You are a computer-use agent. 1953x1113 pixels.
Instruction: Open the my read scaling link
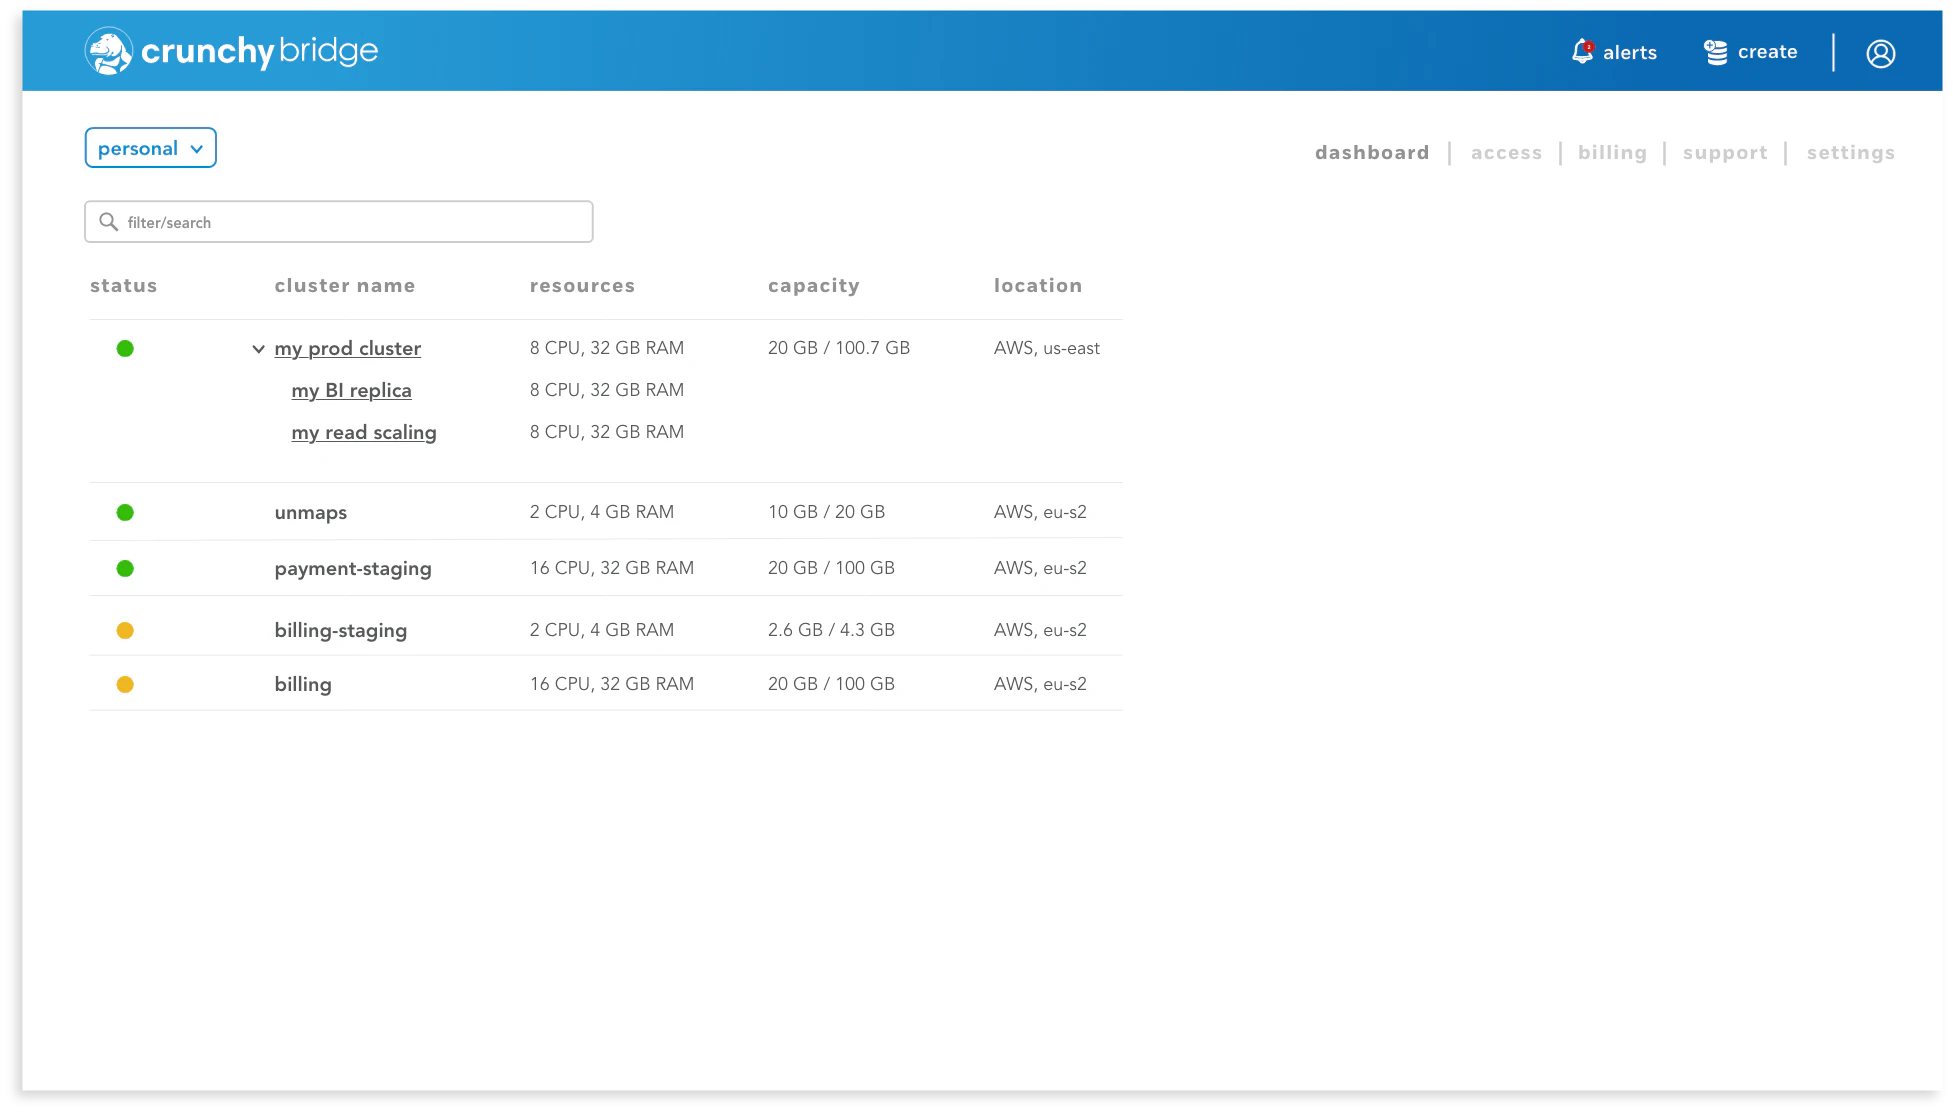(364, 433)
